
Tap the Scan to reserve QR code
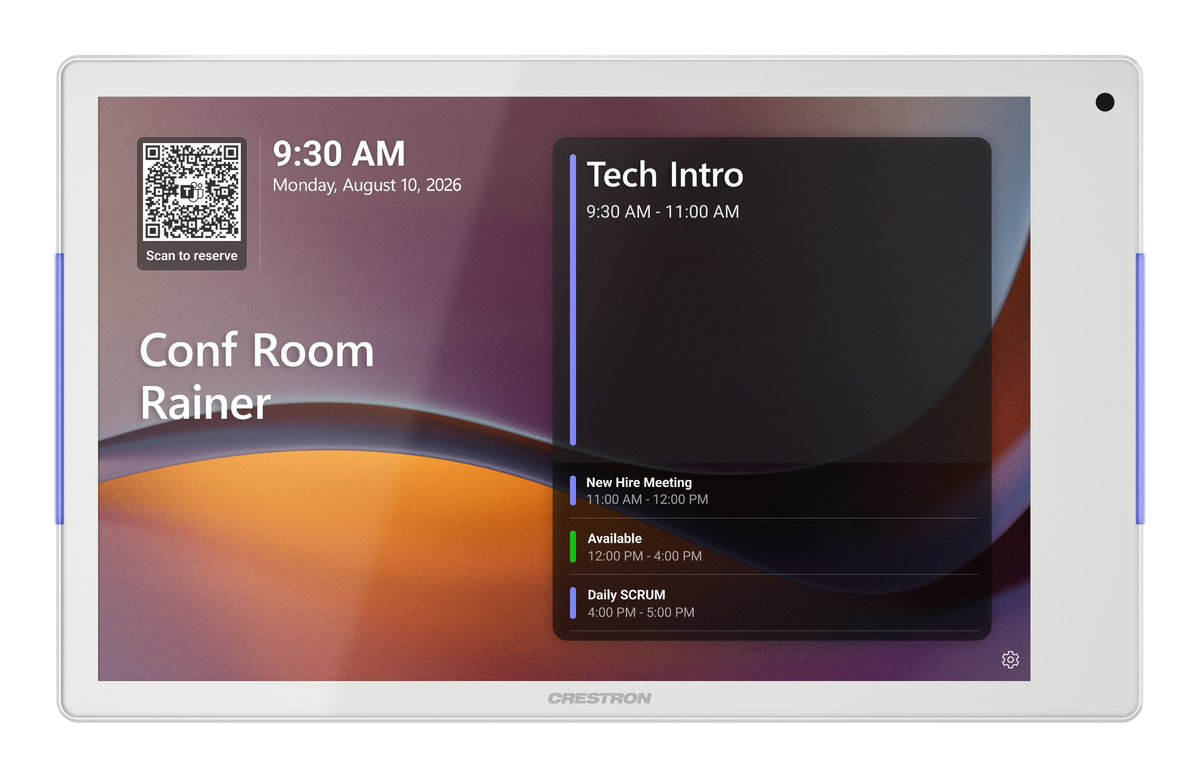tap(192, 191)
